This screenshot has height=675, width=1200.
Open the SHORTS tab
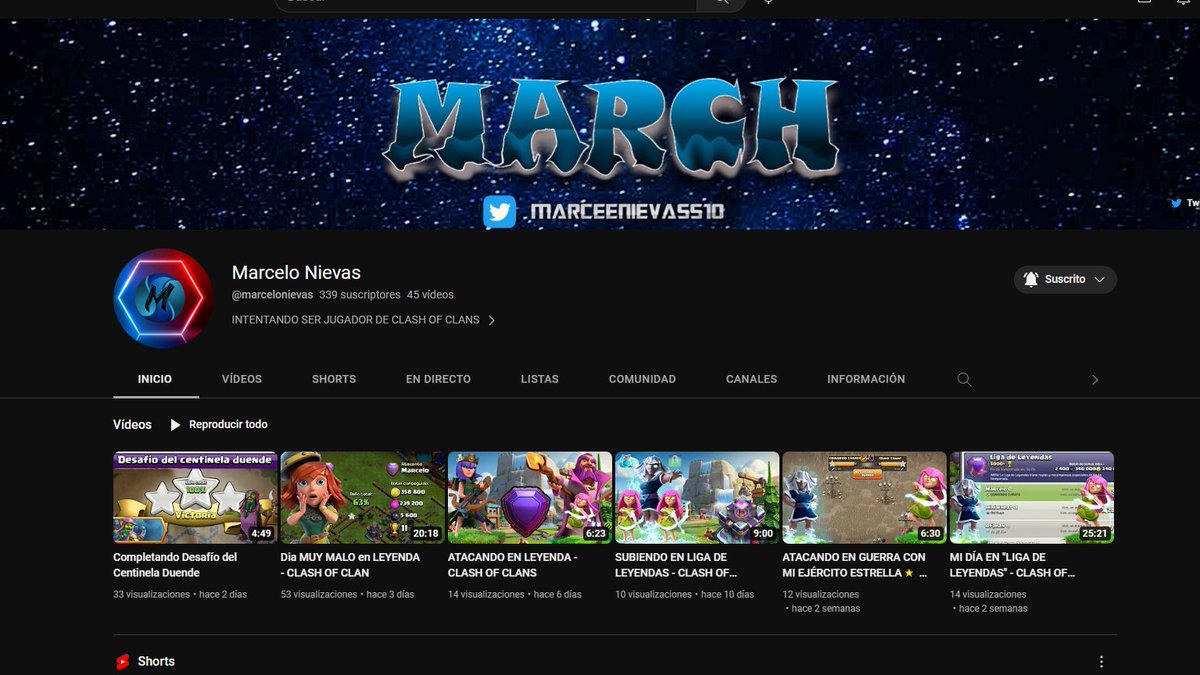point(334,379)
